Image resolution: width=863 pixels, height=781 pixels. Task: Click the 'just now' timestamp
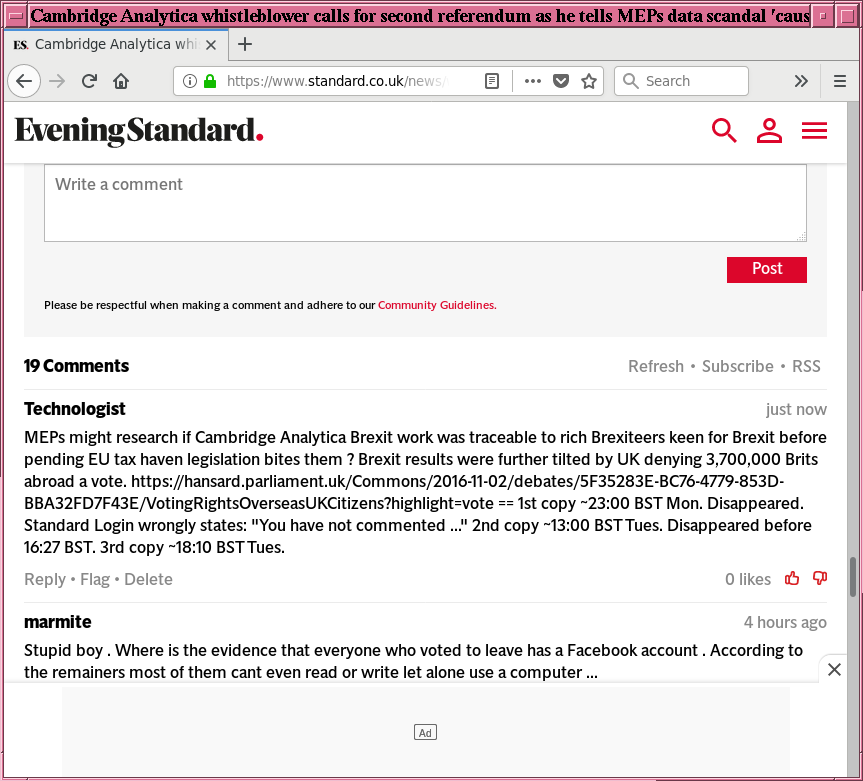(796, 409)
